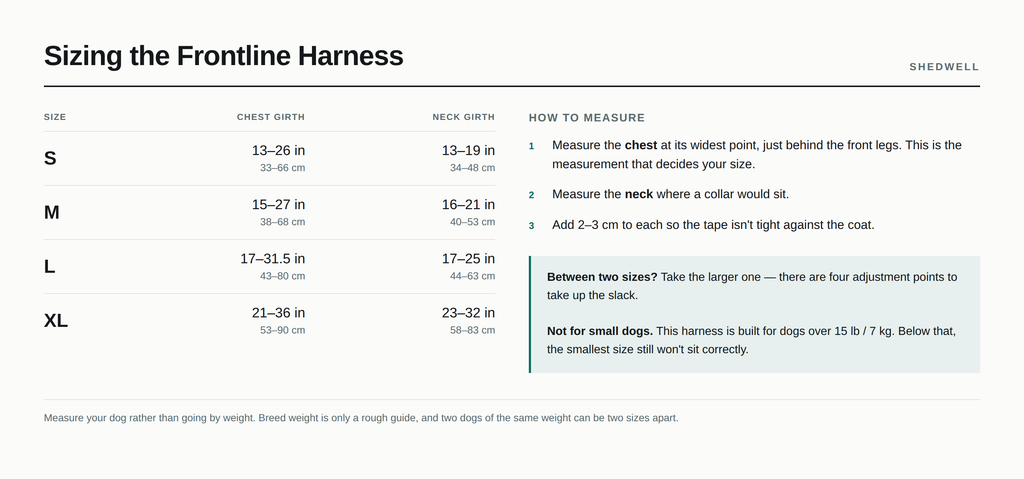Click chest girth value '15–27 in'

point(278,205)
